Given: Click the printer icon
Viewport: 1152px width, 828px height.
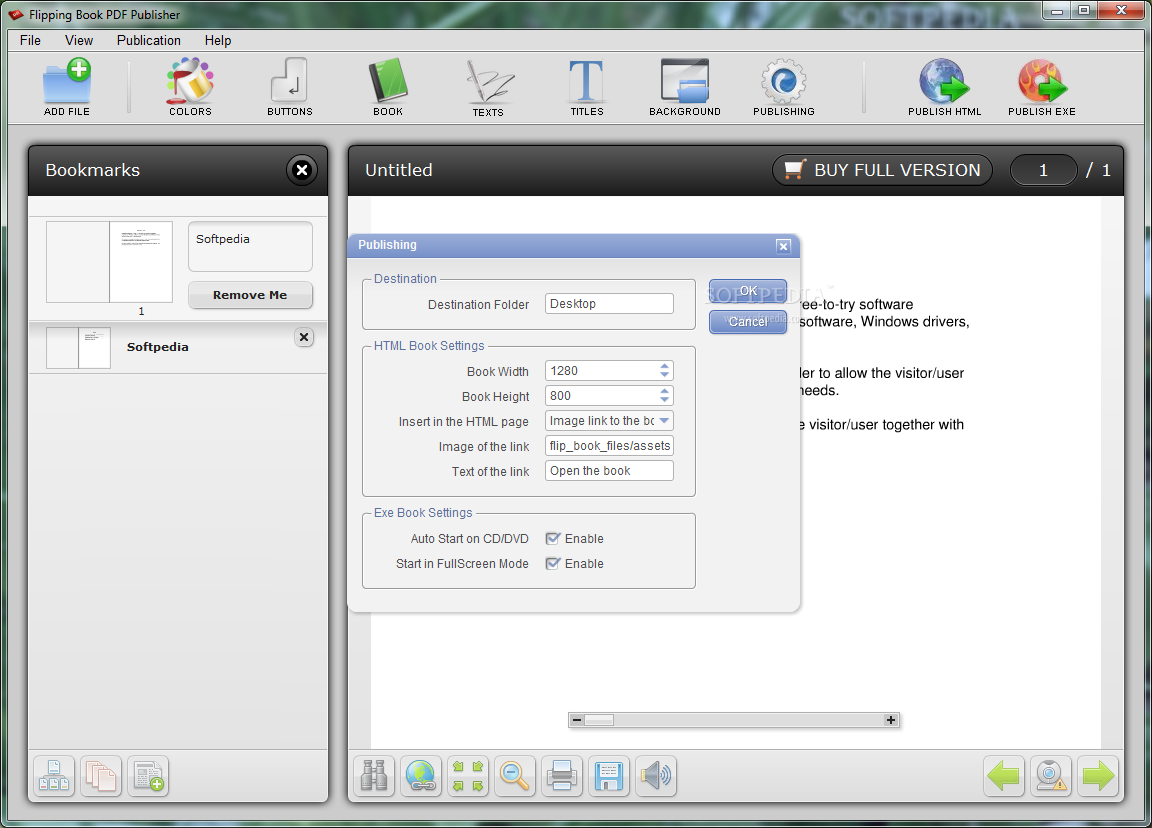Looking at the screenshot, I should point(562,776).
